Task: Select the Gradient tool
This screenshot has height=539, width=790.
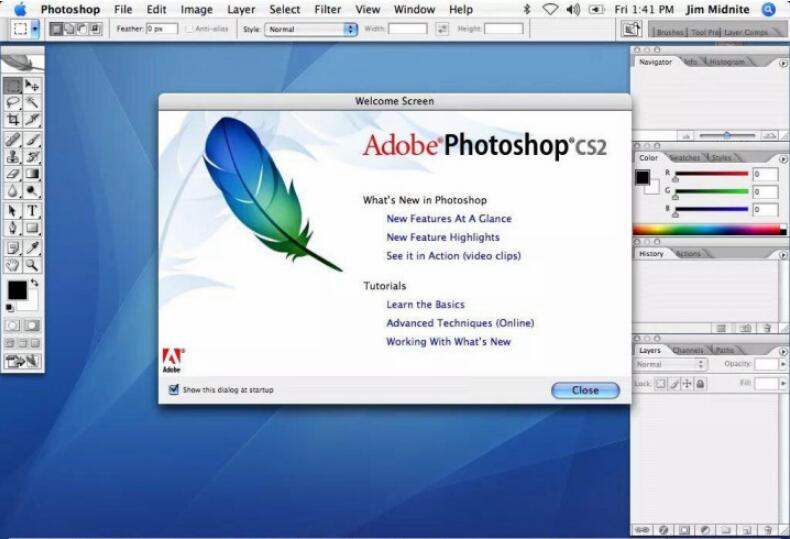Action: point(32,174)
